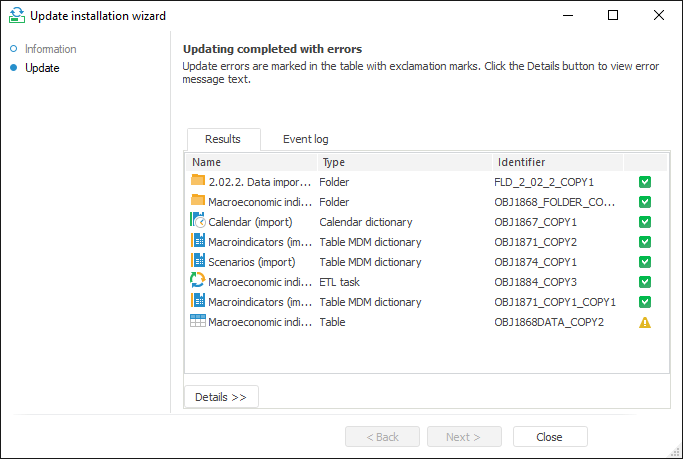Click the Calendar (import) dictionary icon
This screenshot has height=459, width=683.
point(197,222)
